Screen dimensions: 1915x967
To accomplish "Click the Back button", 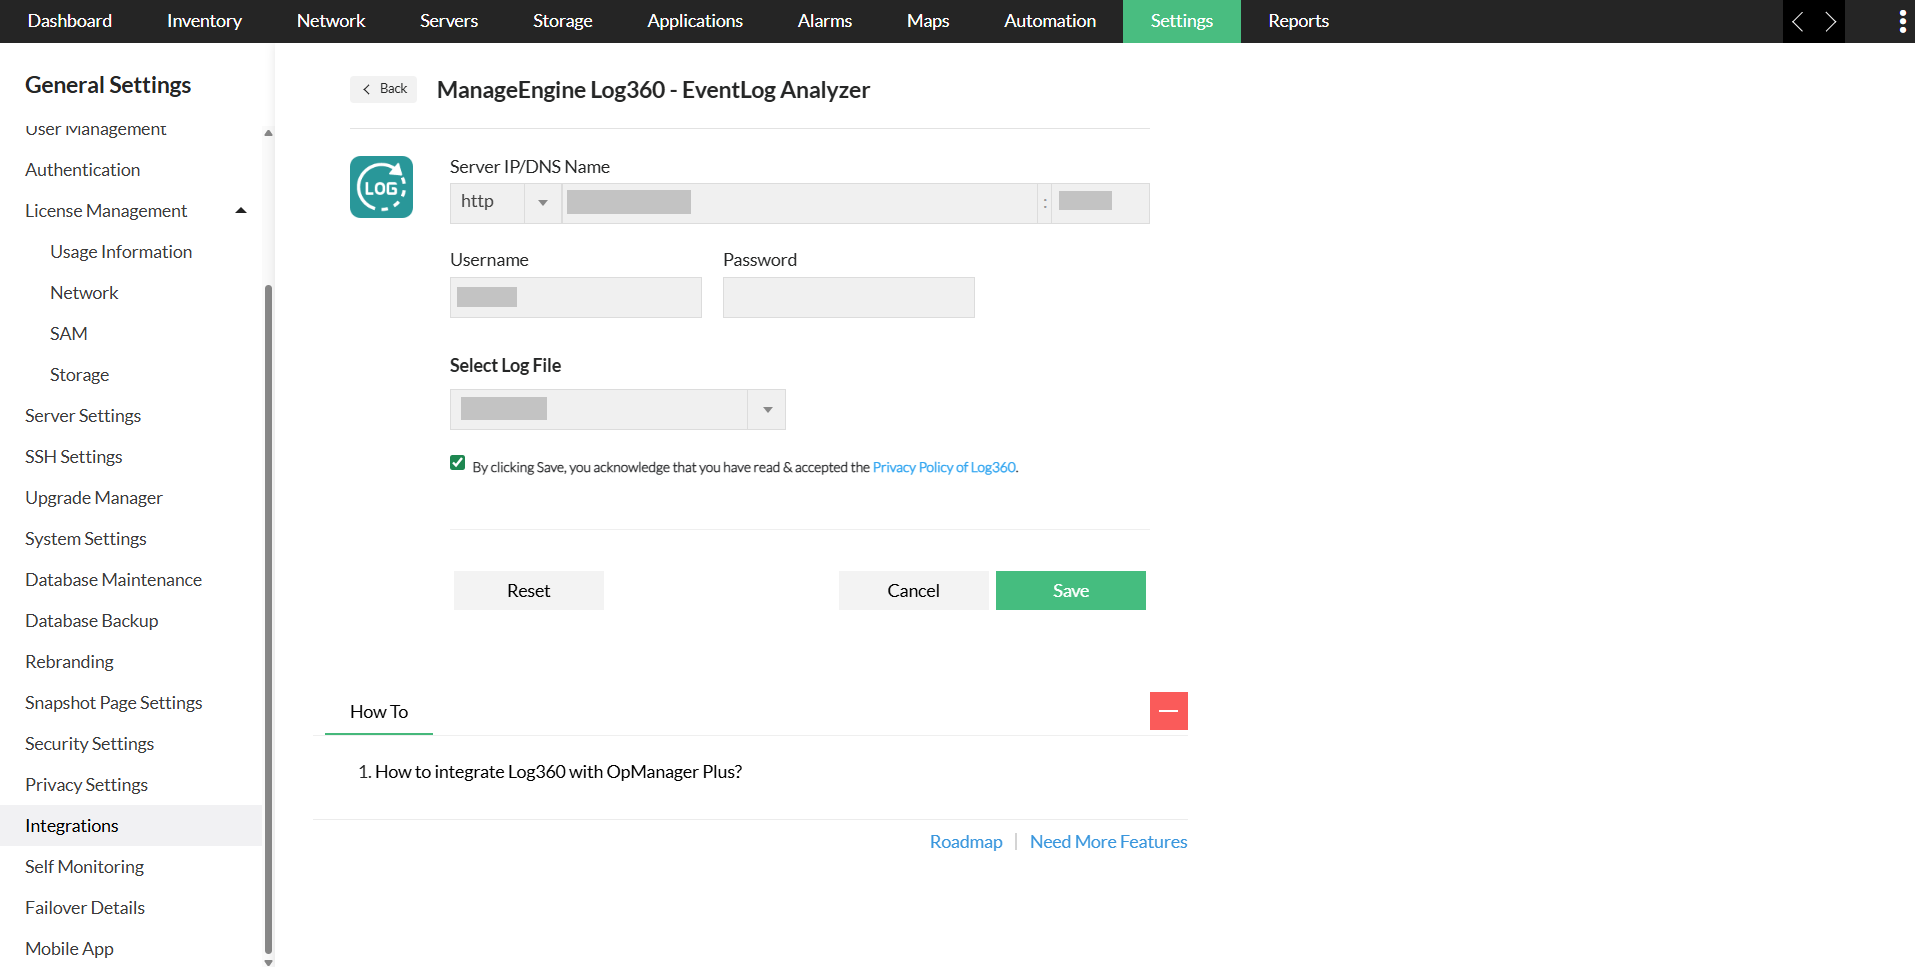I will pos(384,89).
